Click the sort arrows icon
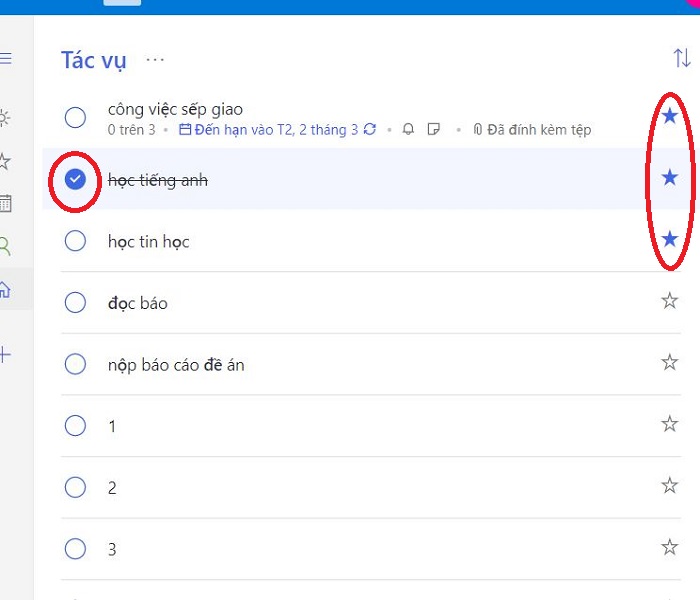The image size is (700, 600). (682, 58)
